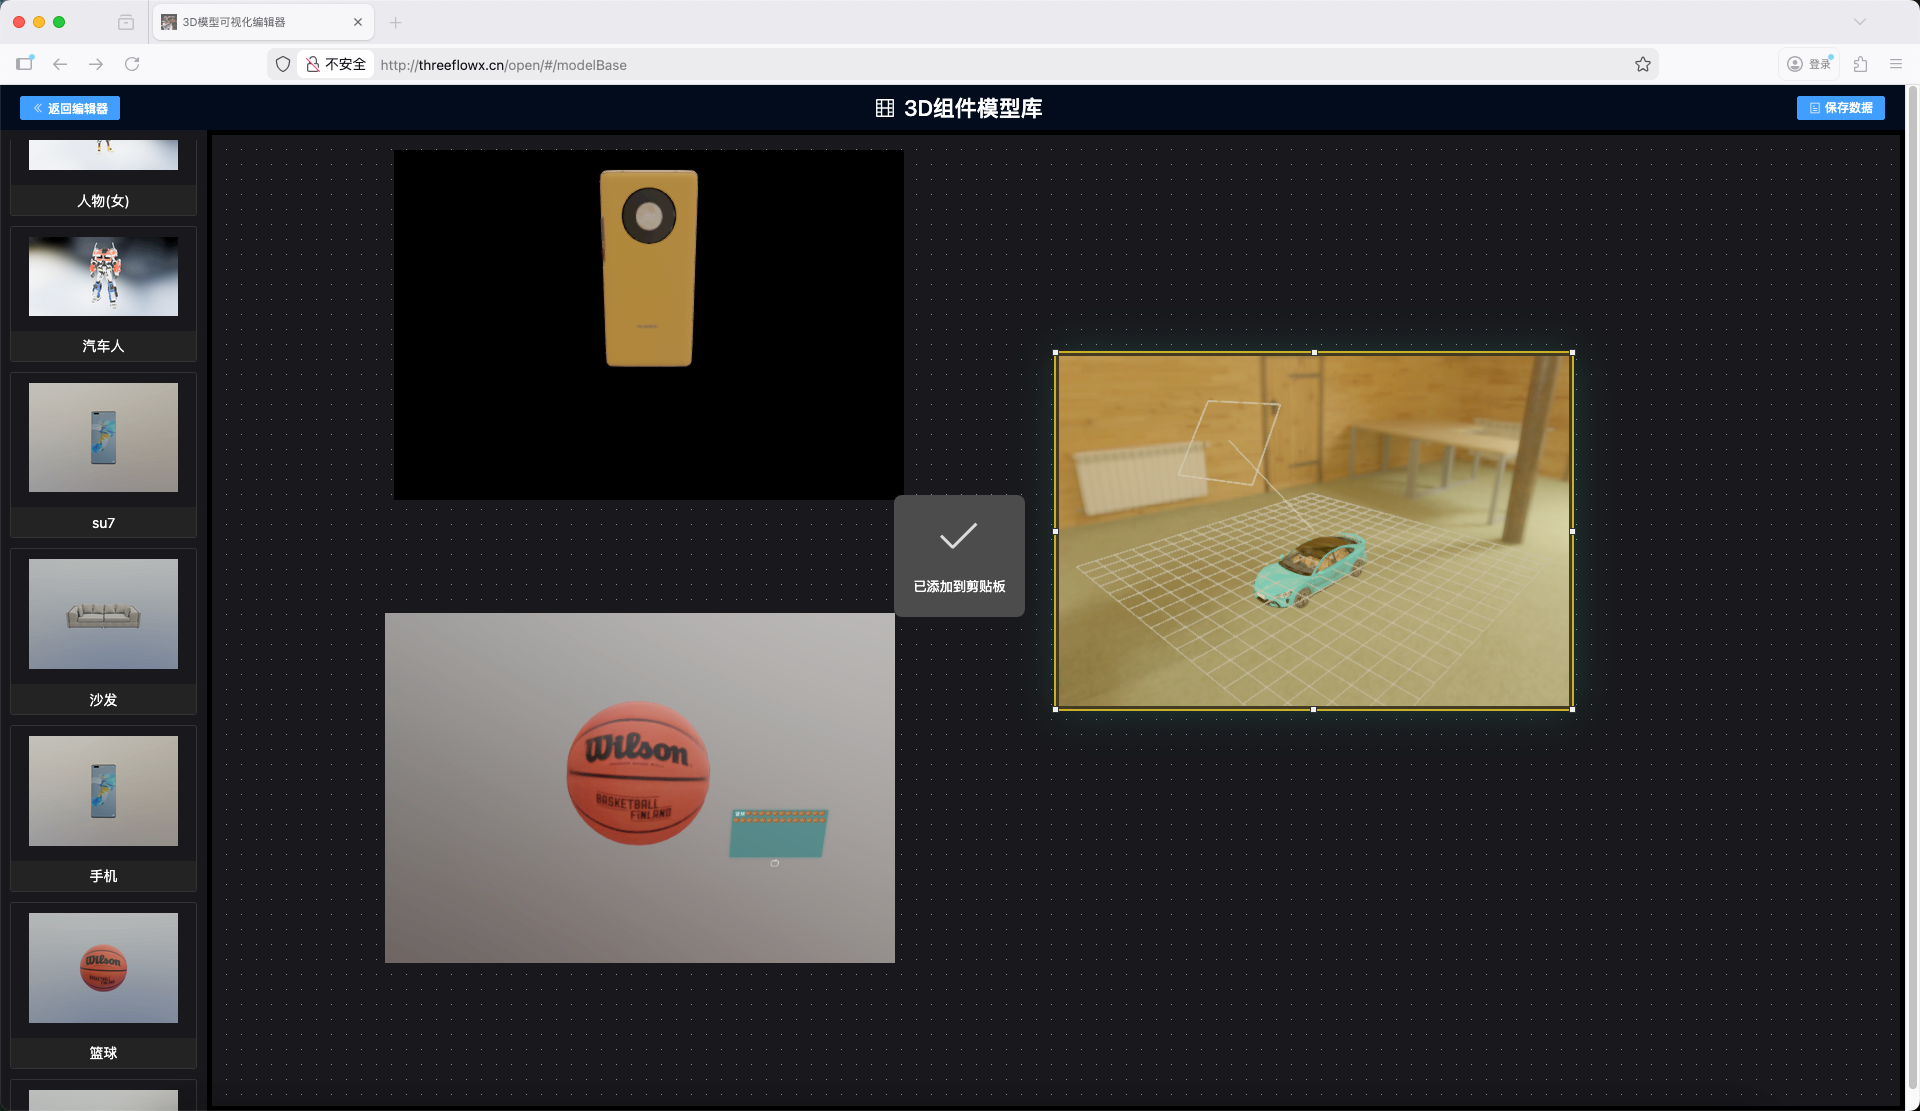Bookmark page with star icon
Screen dimensions: 1920x1111
tap(1643, 64)
